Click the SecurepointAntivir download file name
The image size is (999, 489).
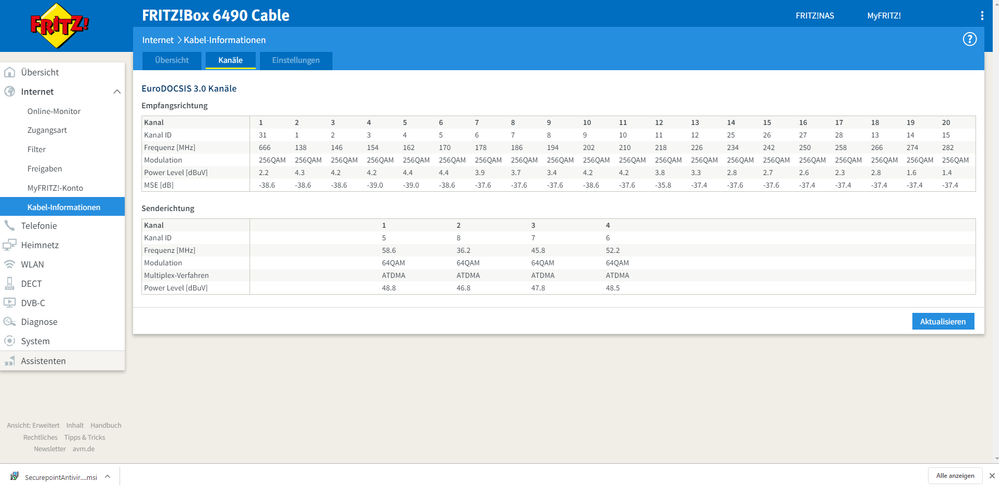61,477
